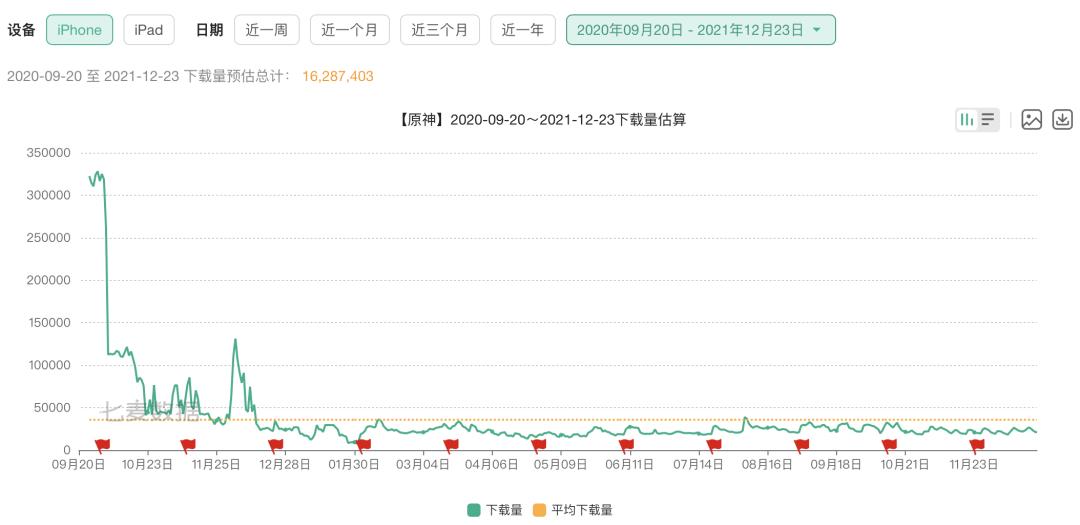Switch to bar chart view icon
This screenshot has height=525, width=1080.
pyautogui.click(x=966, y=120)
